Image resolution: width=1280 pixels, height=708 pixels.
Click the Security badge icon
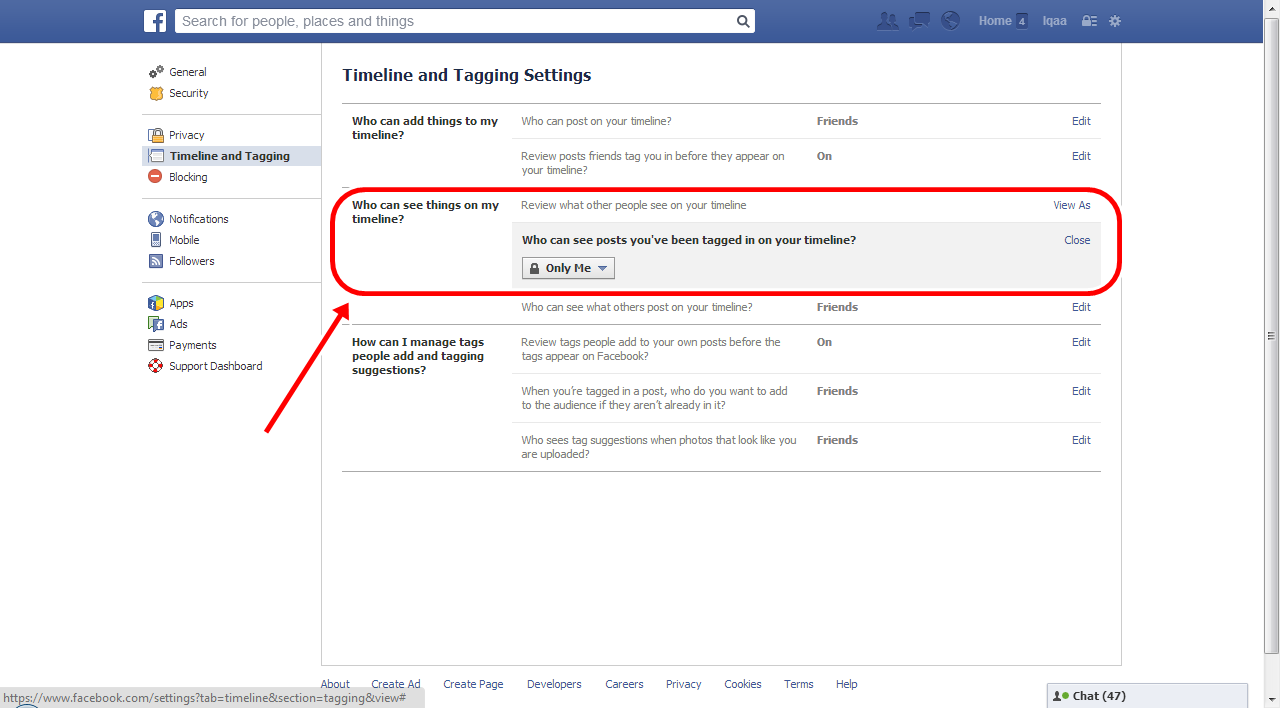click(156, 93)
